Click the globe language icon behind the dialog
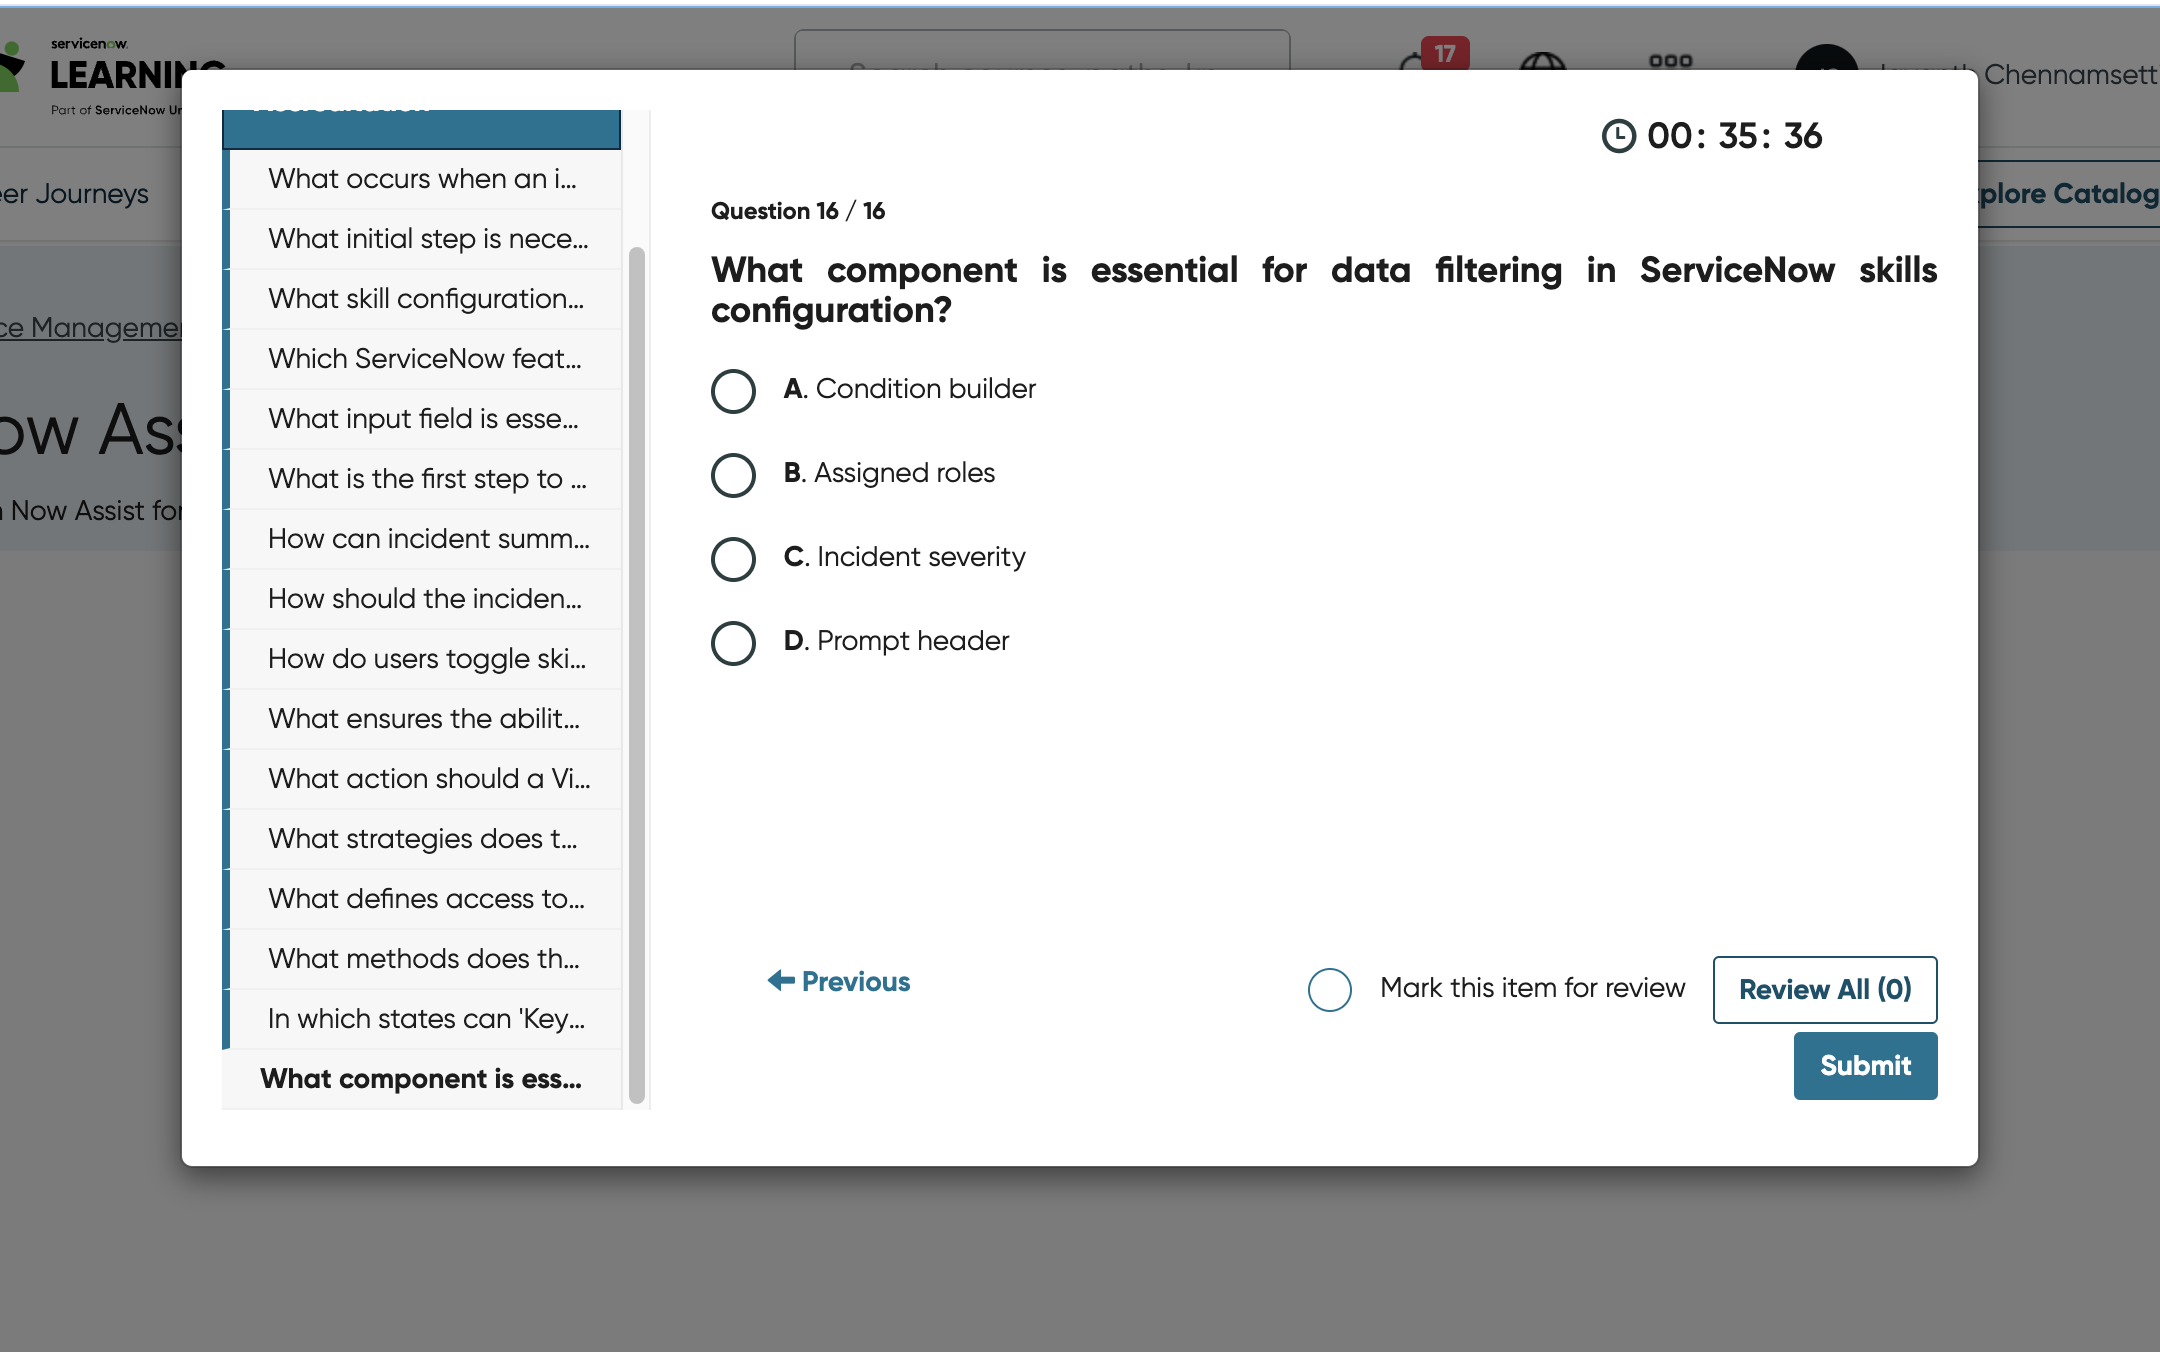The width and height of the screenshot is (2160, 1352). point(1542,62)
